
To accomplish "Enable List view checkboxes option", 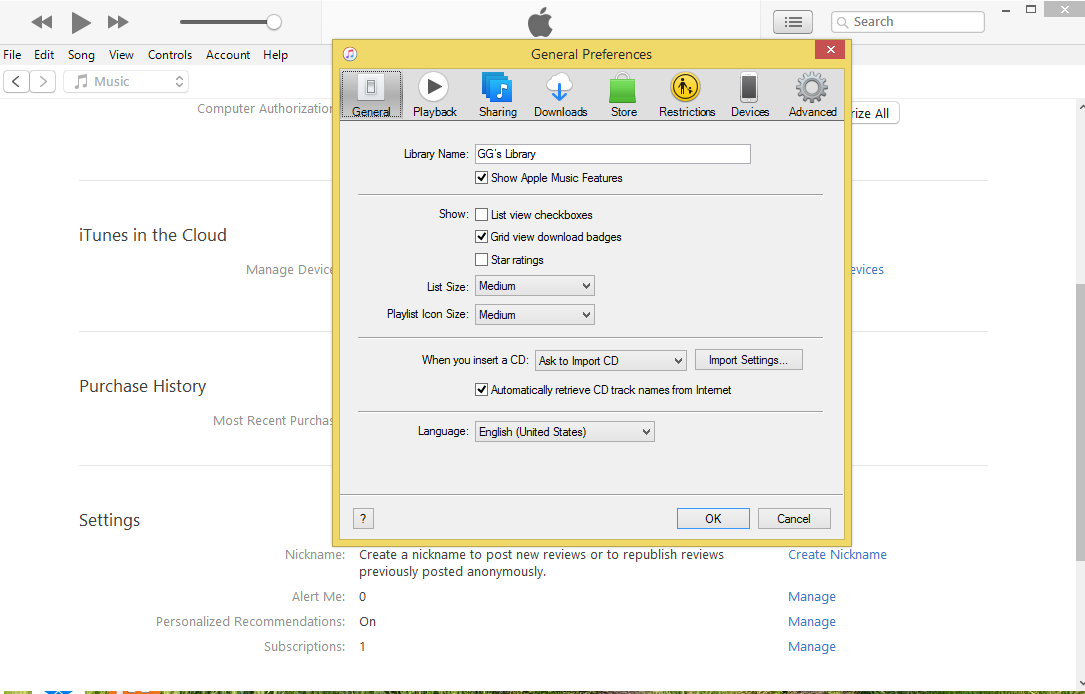I will point(482,214).
